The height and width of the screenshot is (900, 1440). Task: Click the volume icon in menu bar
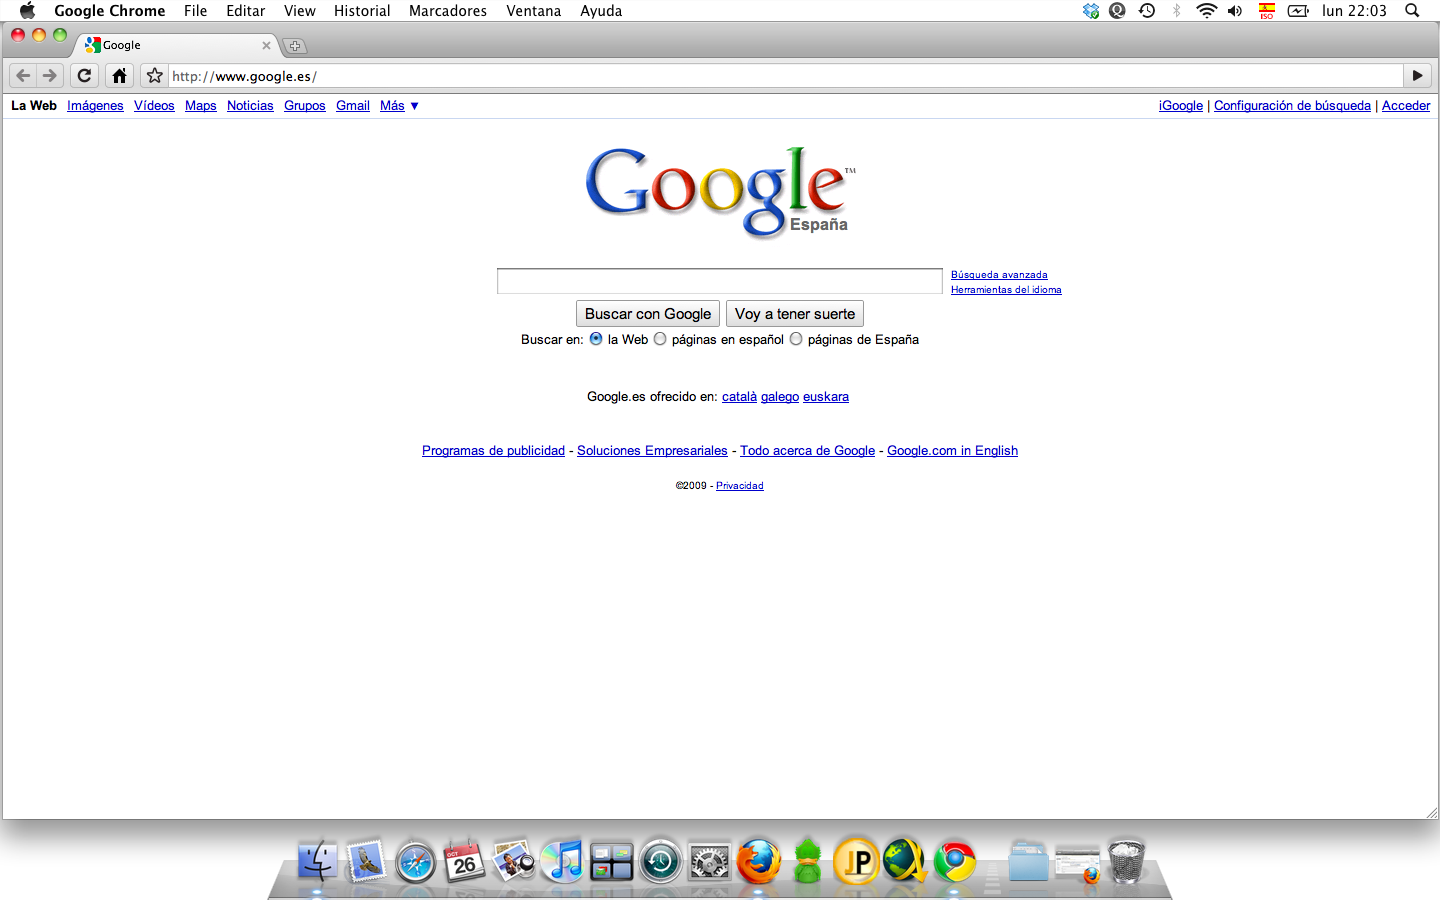point(1236,11)
